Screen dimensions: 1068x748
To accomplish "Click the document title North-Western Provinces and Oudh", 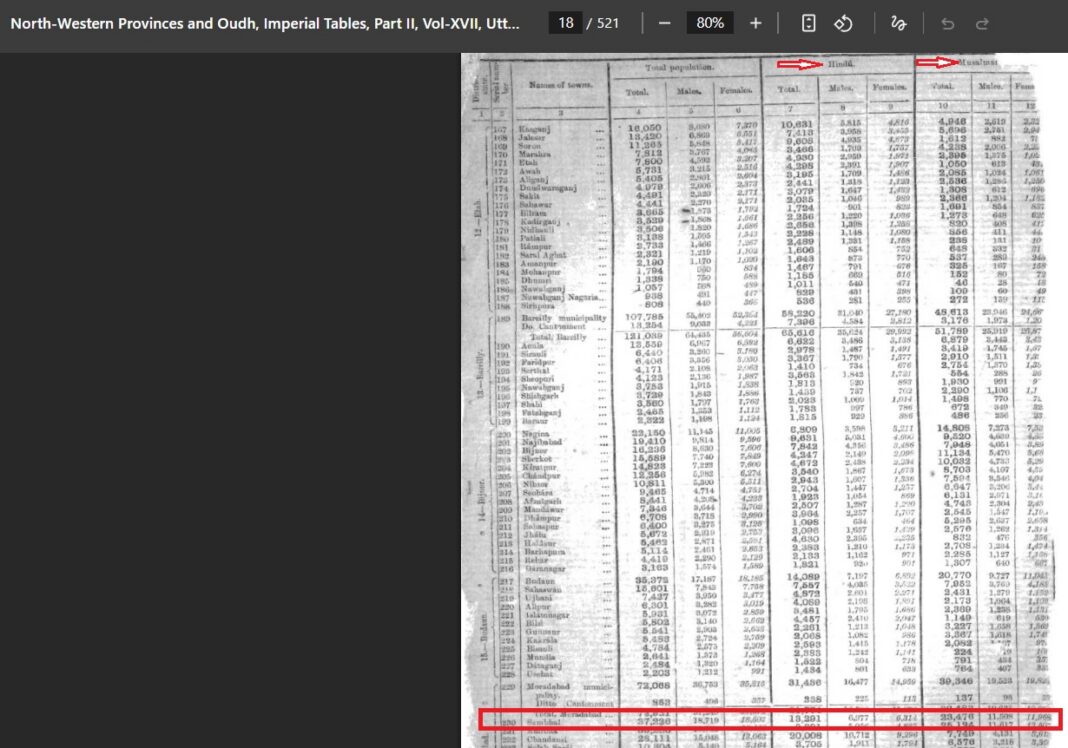I will pyautogui.click(x=265, y=23).
